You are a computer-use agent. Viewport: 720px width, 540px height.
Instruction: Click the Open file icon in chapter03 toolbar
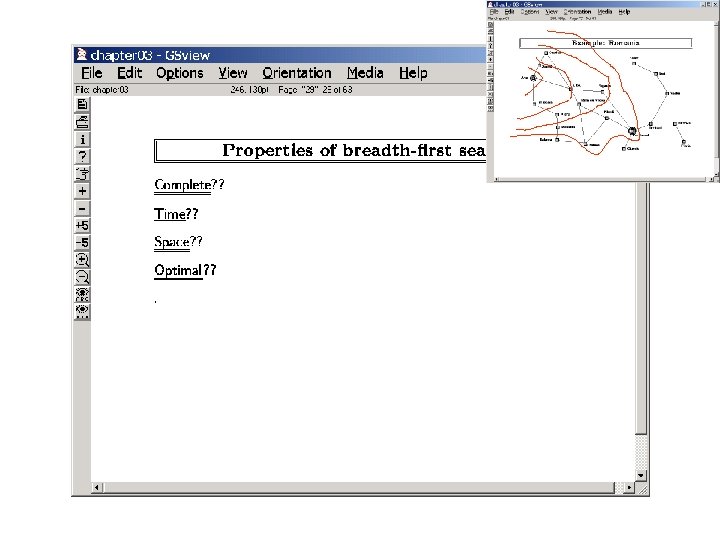[82, 105]
